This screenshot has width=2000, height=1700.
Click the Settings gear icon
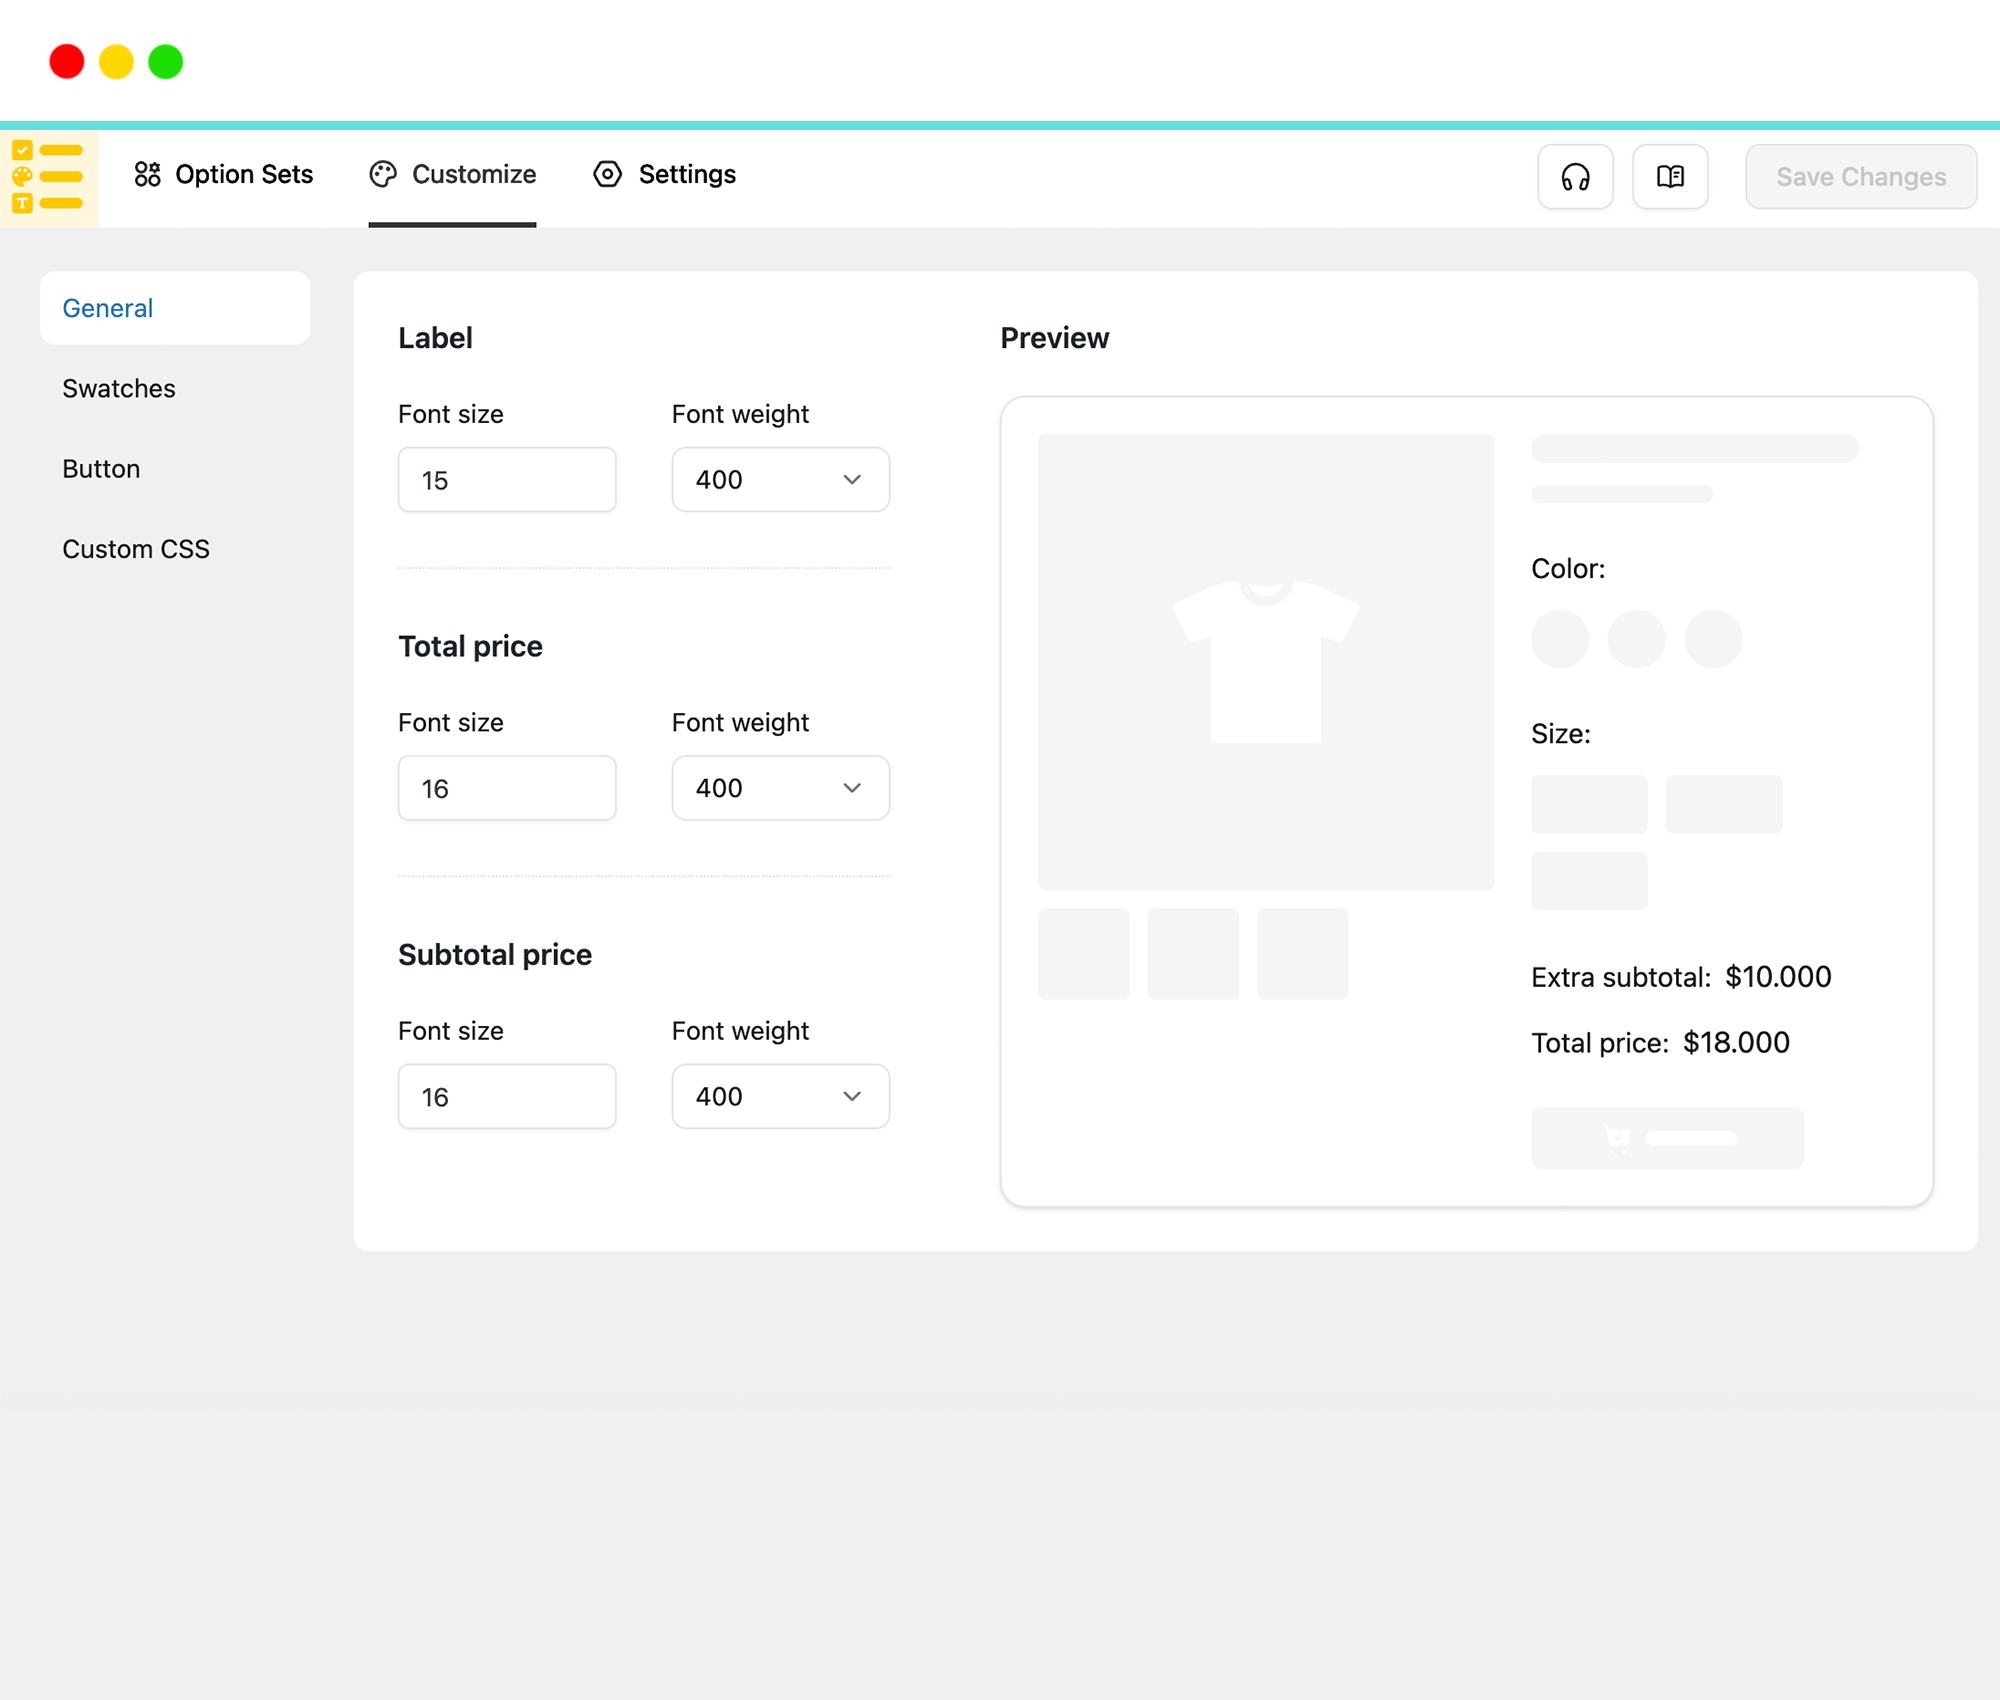pos(607,175)
